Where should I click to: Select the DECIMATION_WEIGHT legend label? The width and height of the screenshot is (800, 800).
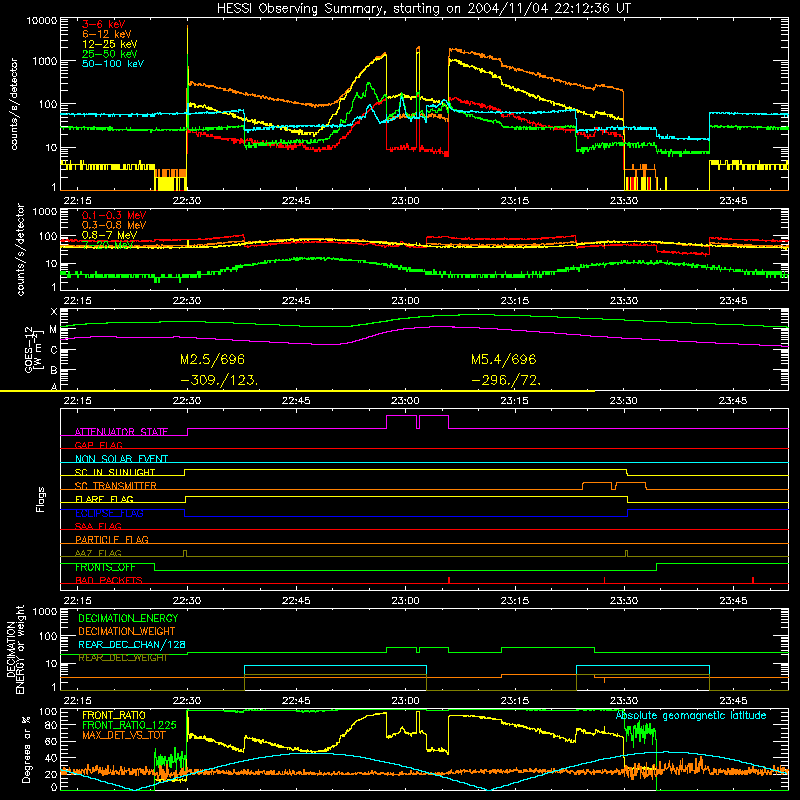(127, 632)
